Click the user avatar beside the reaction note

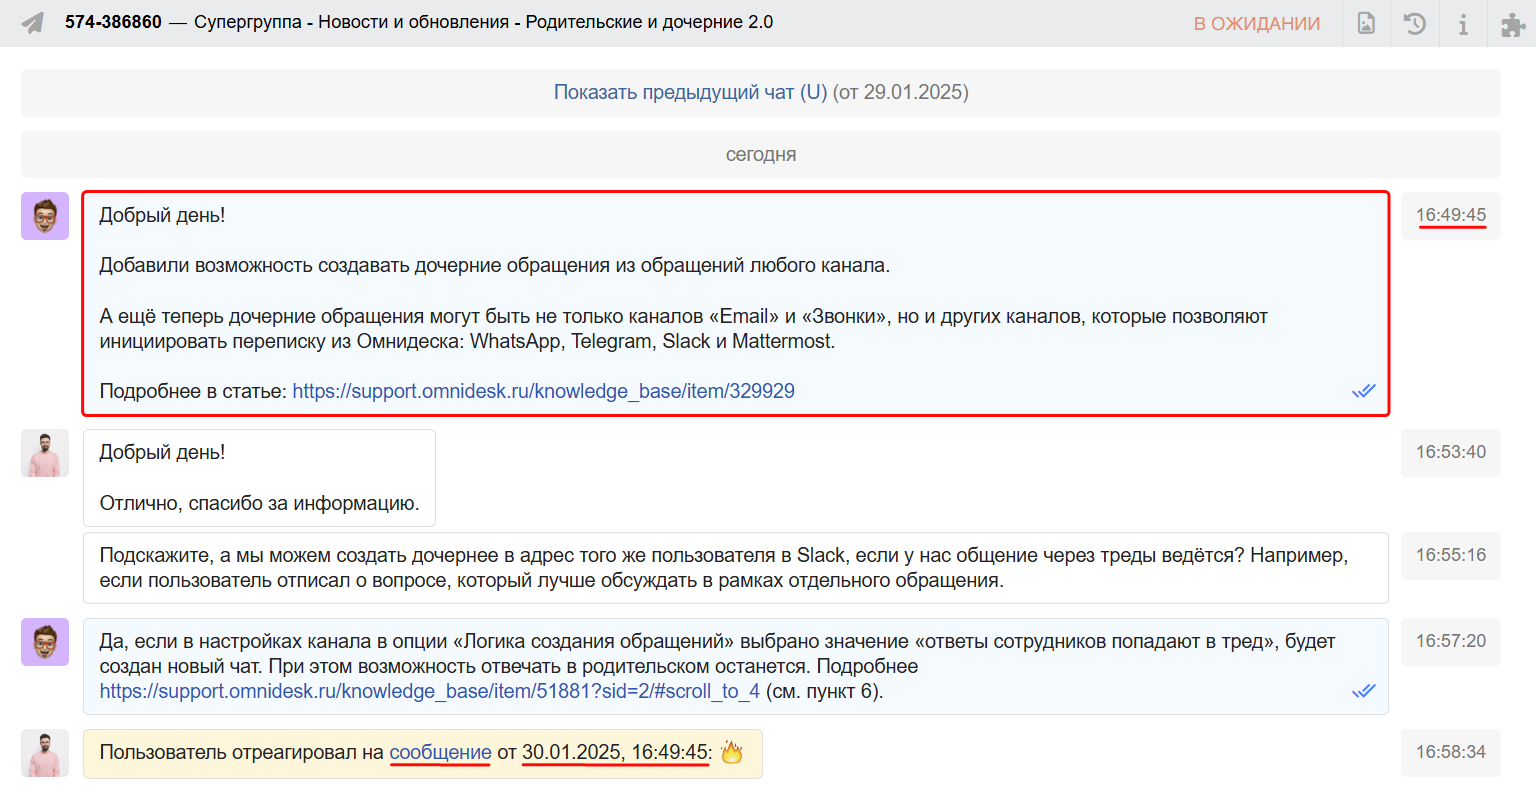point(45,753)
